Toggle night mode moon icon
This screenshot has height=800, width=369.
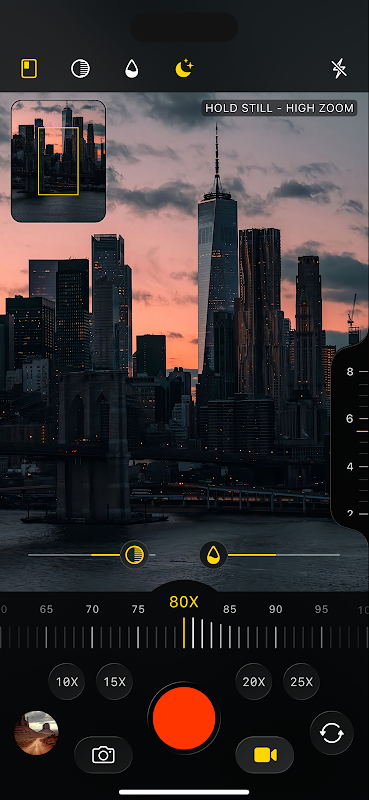click(184, 68)
